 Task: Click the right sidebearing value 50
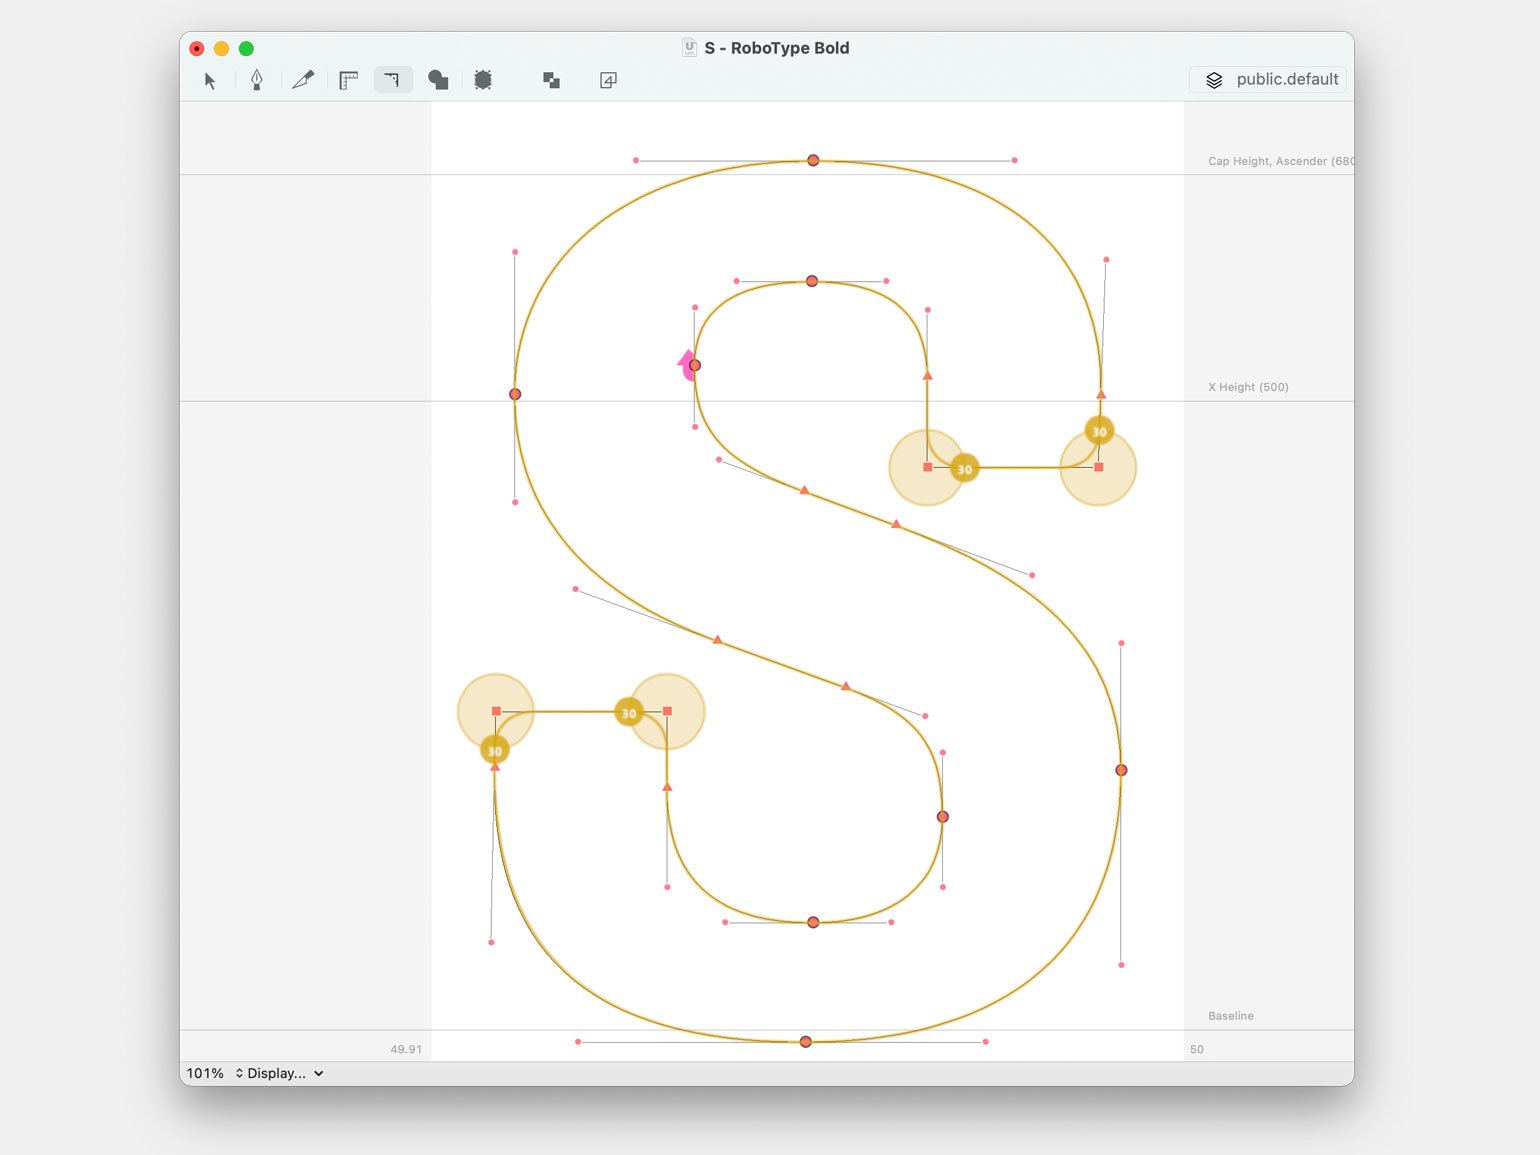[x=1197, y=1049]
